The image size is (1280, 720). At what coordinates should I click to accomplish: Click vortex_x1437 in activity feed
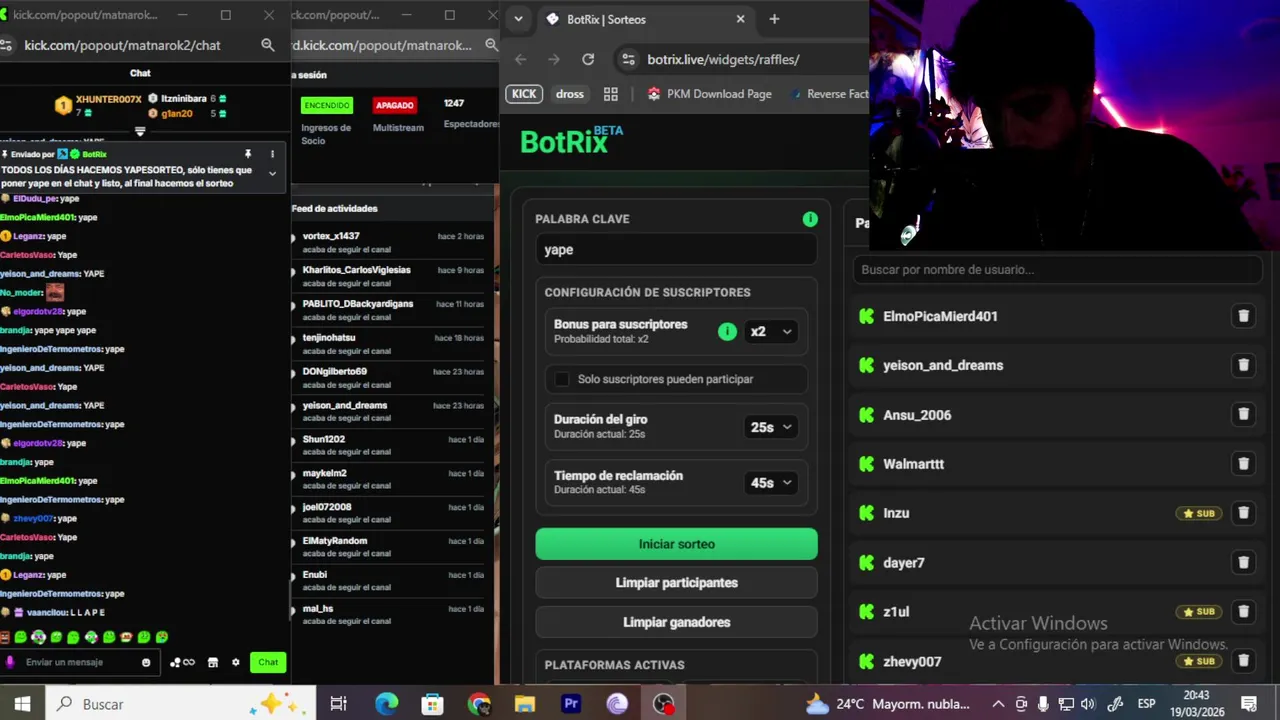tap(331, 236)
